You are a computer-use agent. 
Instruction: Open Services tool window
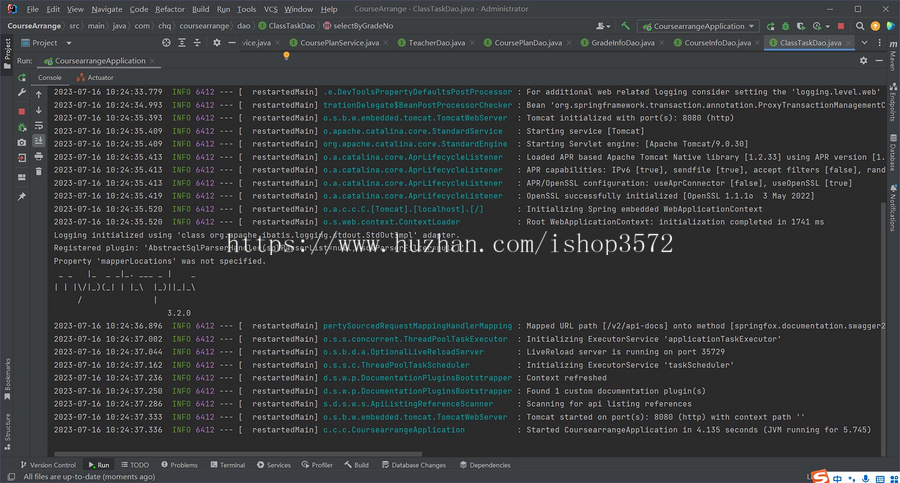[274, 465]
